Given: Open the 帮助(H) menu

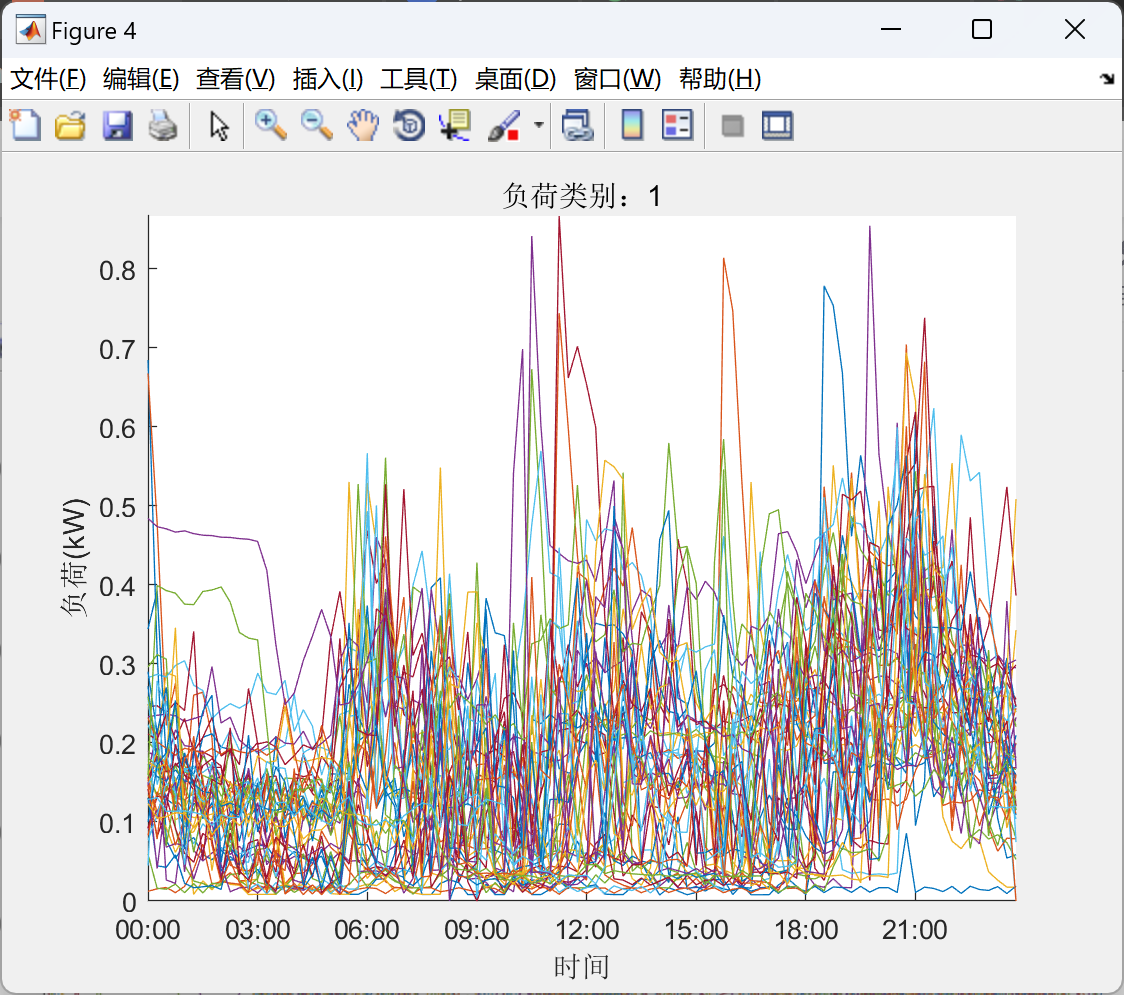Looking at the screenshot, I should [720, 79].
